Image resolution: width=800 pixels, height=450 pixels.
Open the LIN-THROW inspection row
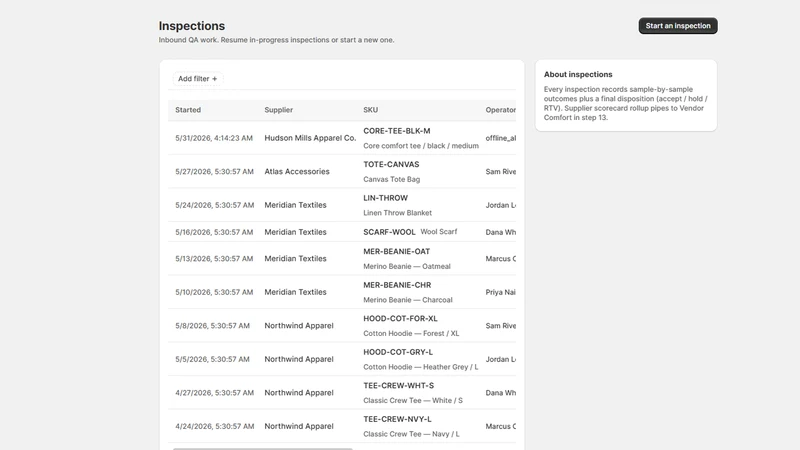tap(342, 205)
